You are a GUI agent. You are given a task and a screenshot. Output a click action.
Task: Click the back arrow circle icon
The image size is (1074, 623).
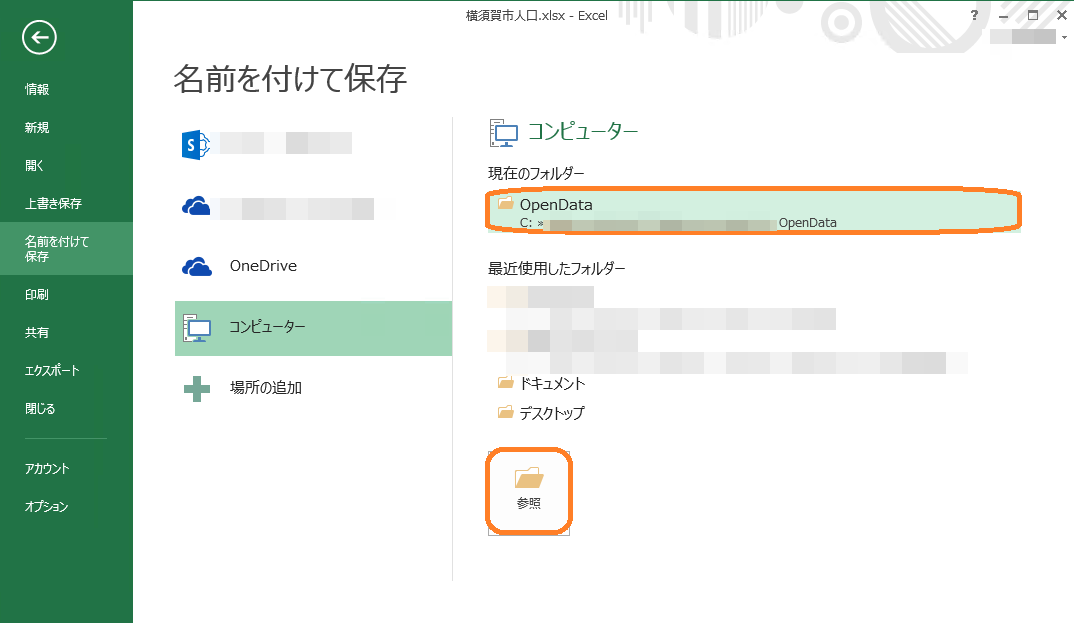tap(40, 38)
